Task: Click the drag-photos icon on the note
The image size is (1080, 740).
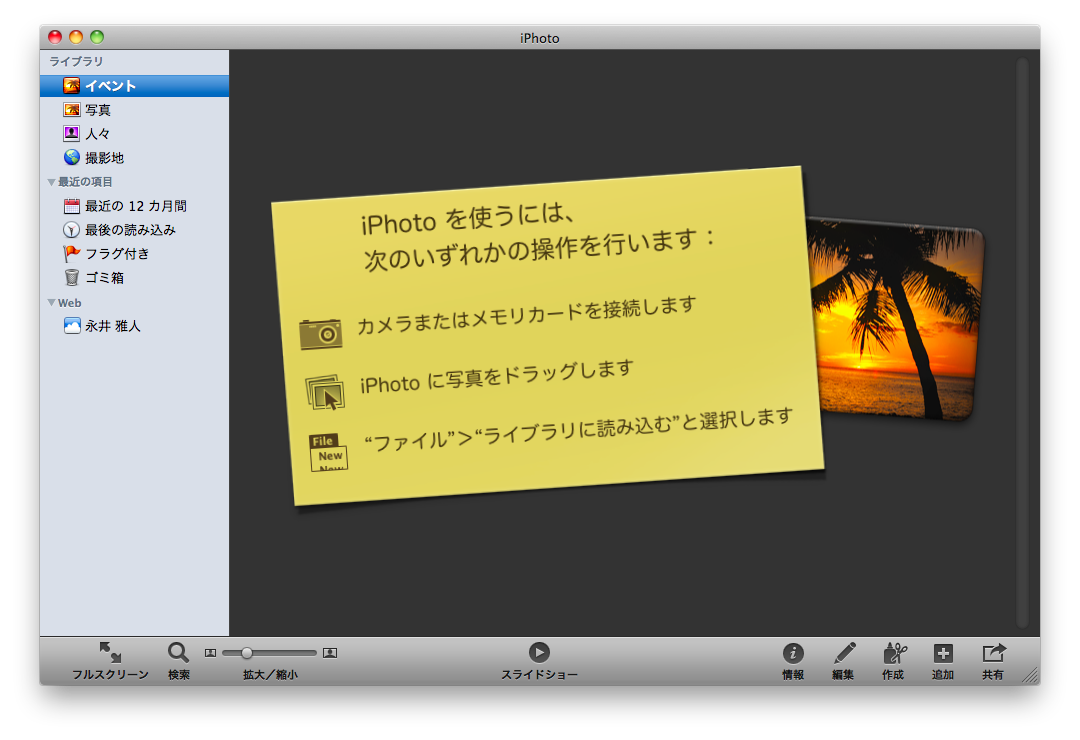Action: (x=325, y=392)
